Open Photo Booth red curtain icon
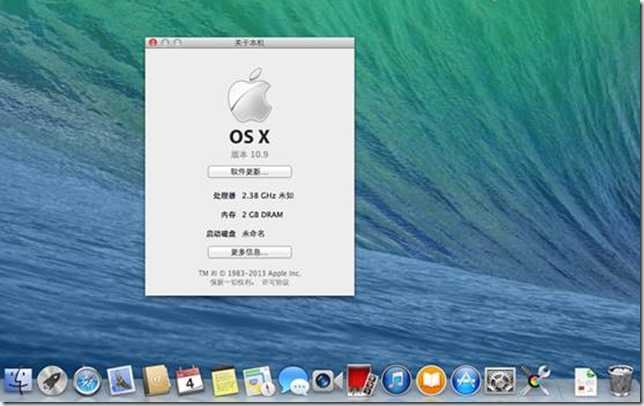644x406 pixels. coord(361,380)
